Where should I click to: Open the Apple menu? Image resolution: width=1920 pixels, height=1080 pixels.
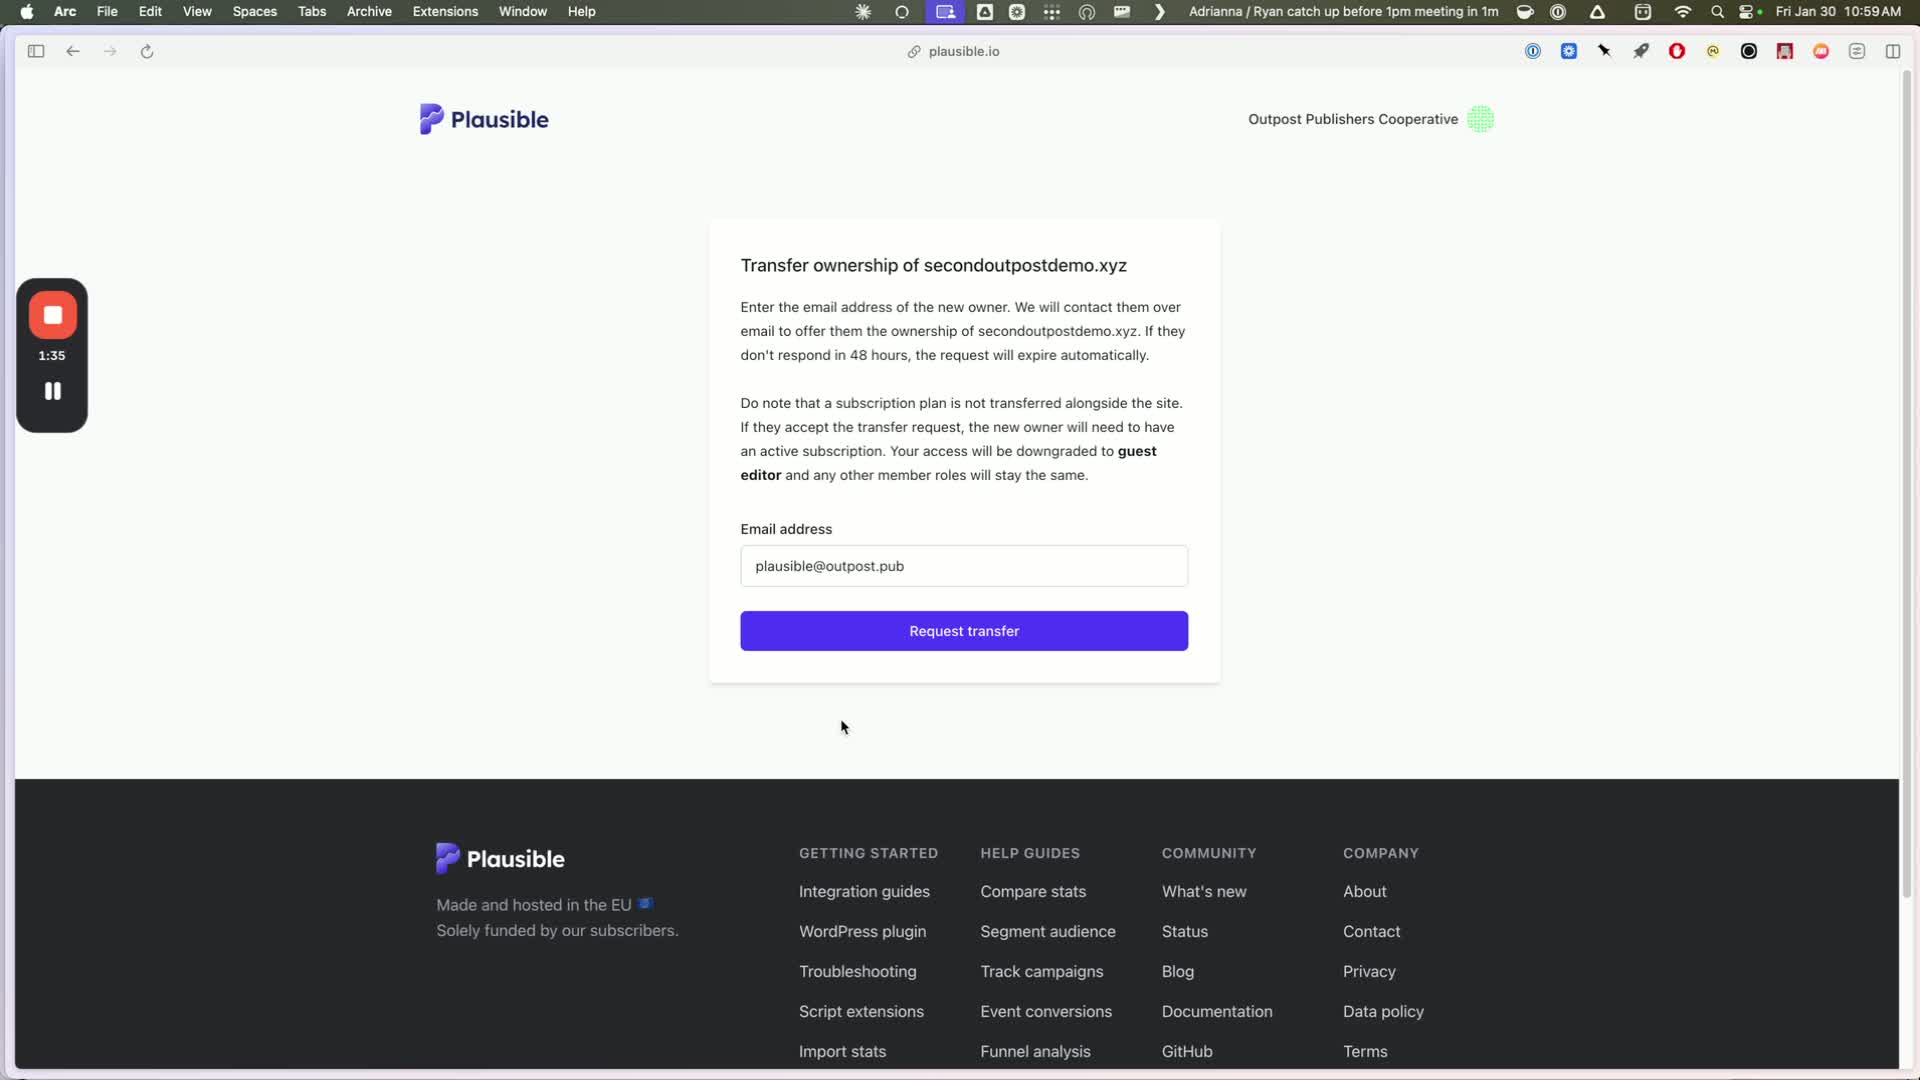coord(27,12)
